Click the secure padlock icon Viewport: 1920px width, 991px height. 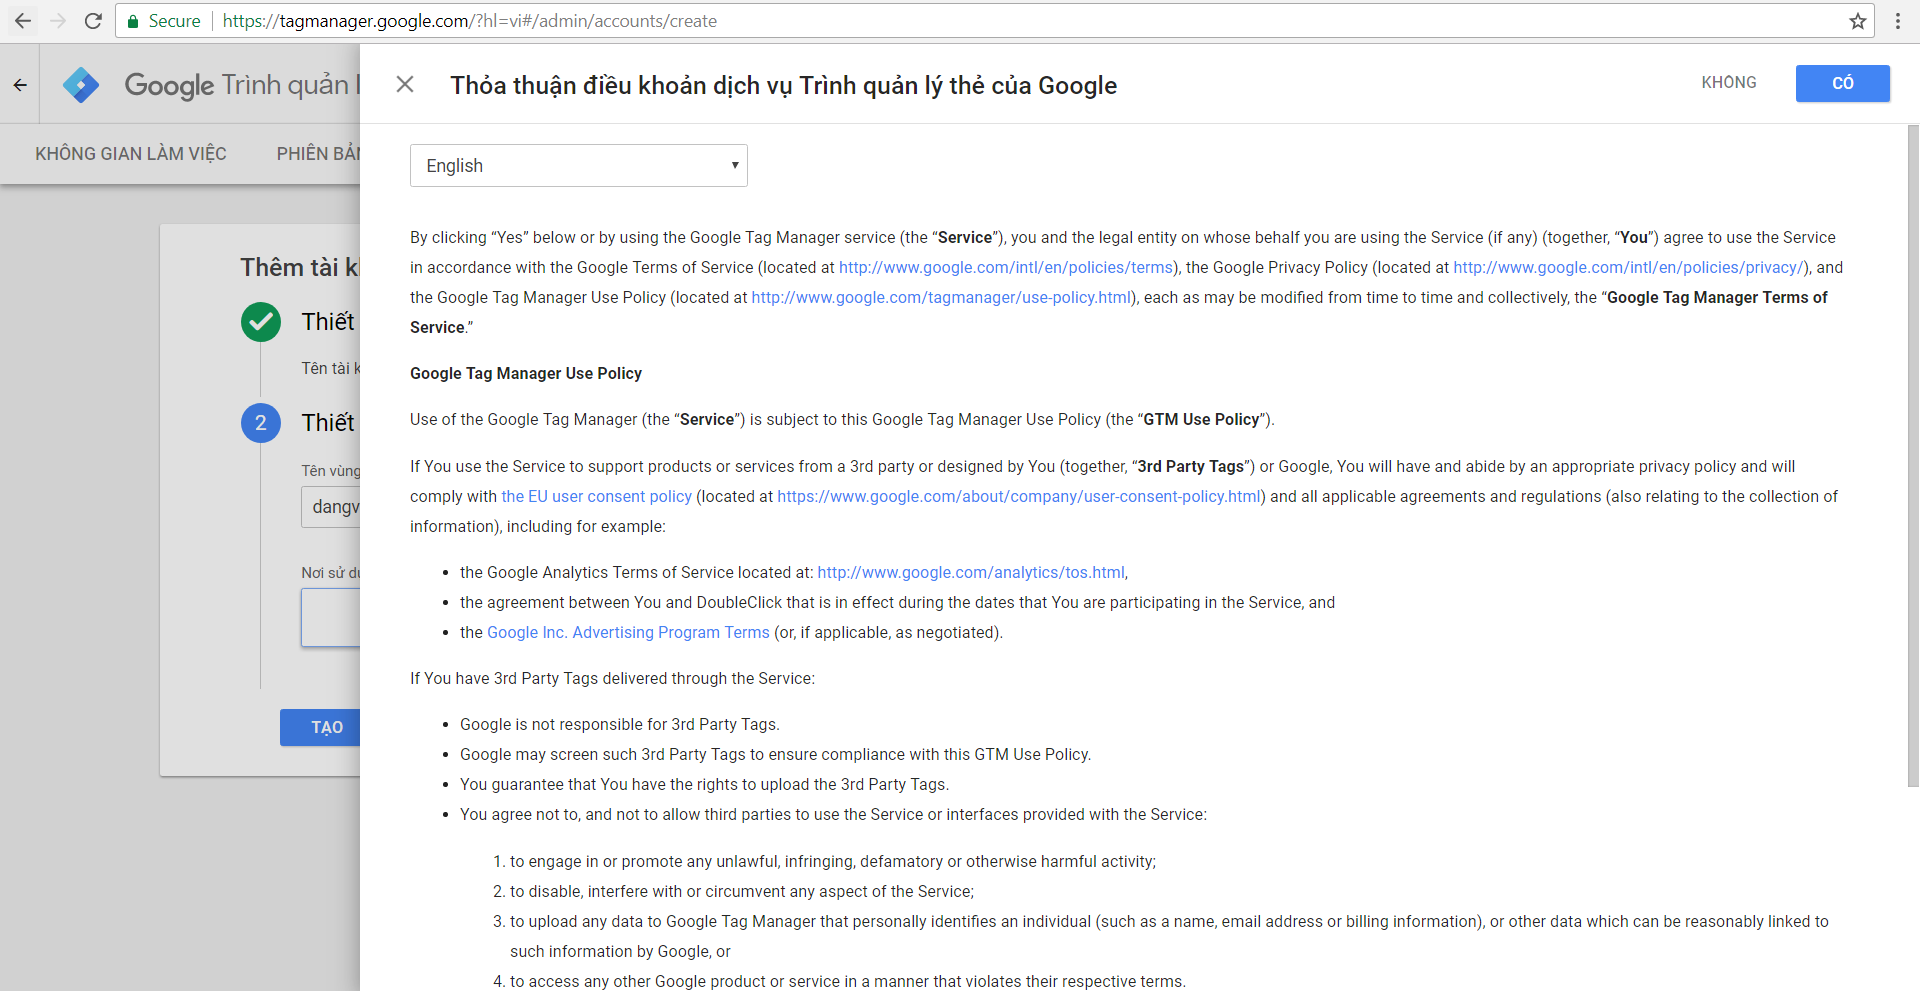(x=132, y=21)
